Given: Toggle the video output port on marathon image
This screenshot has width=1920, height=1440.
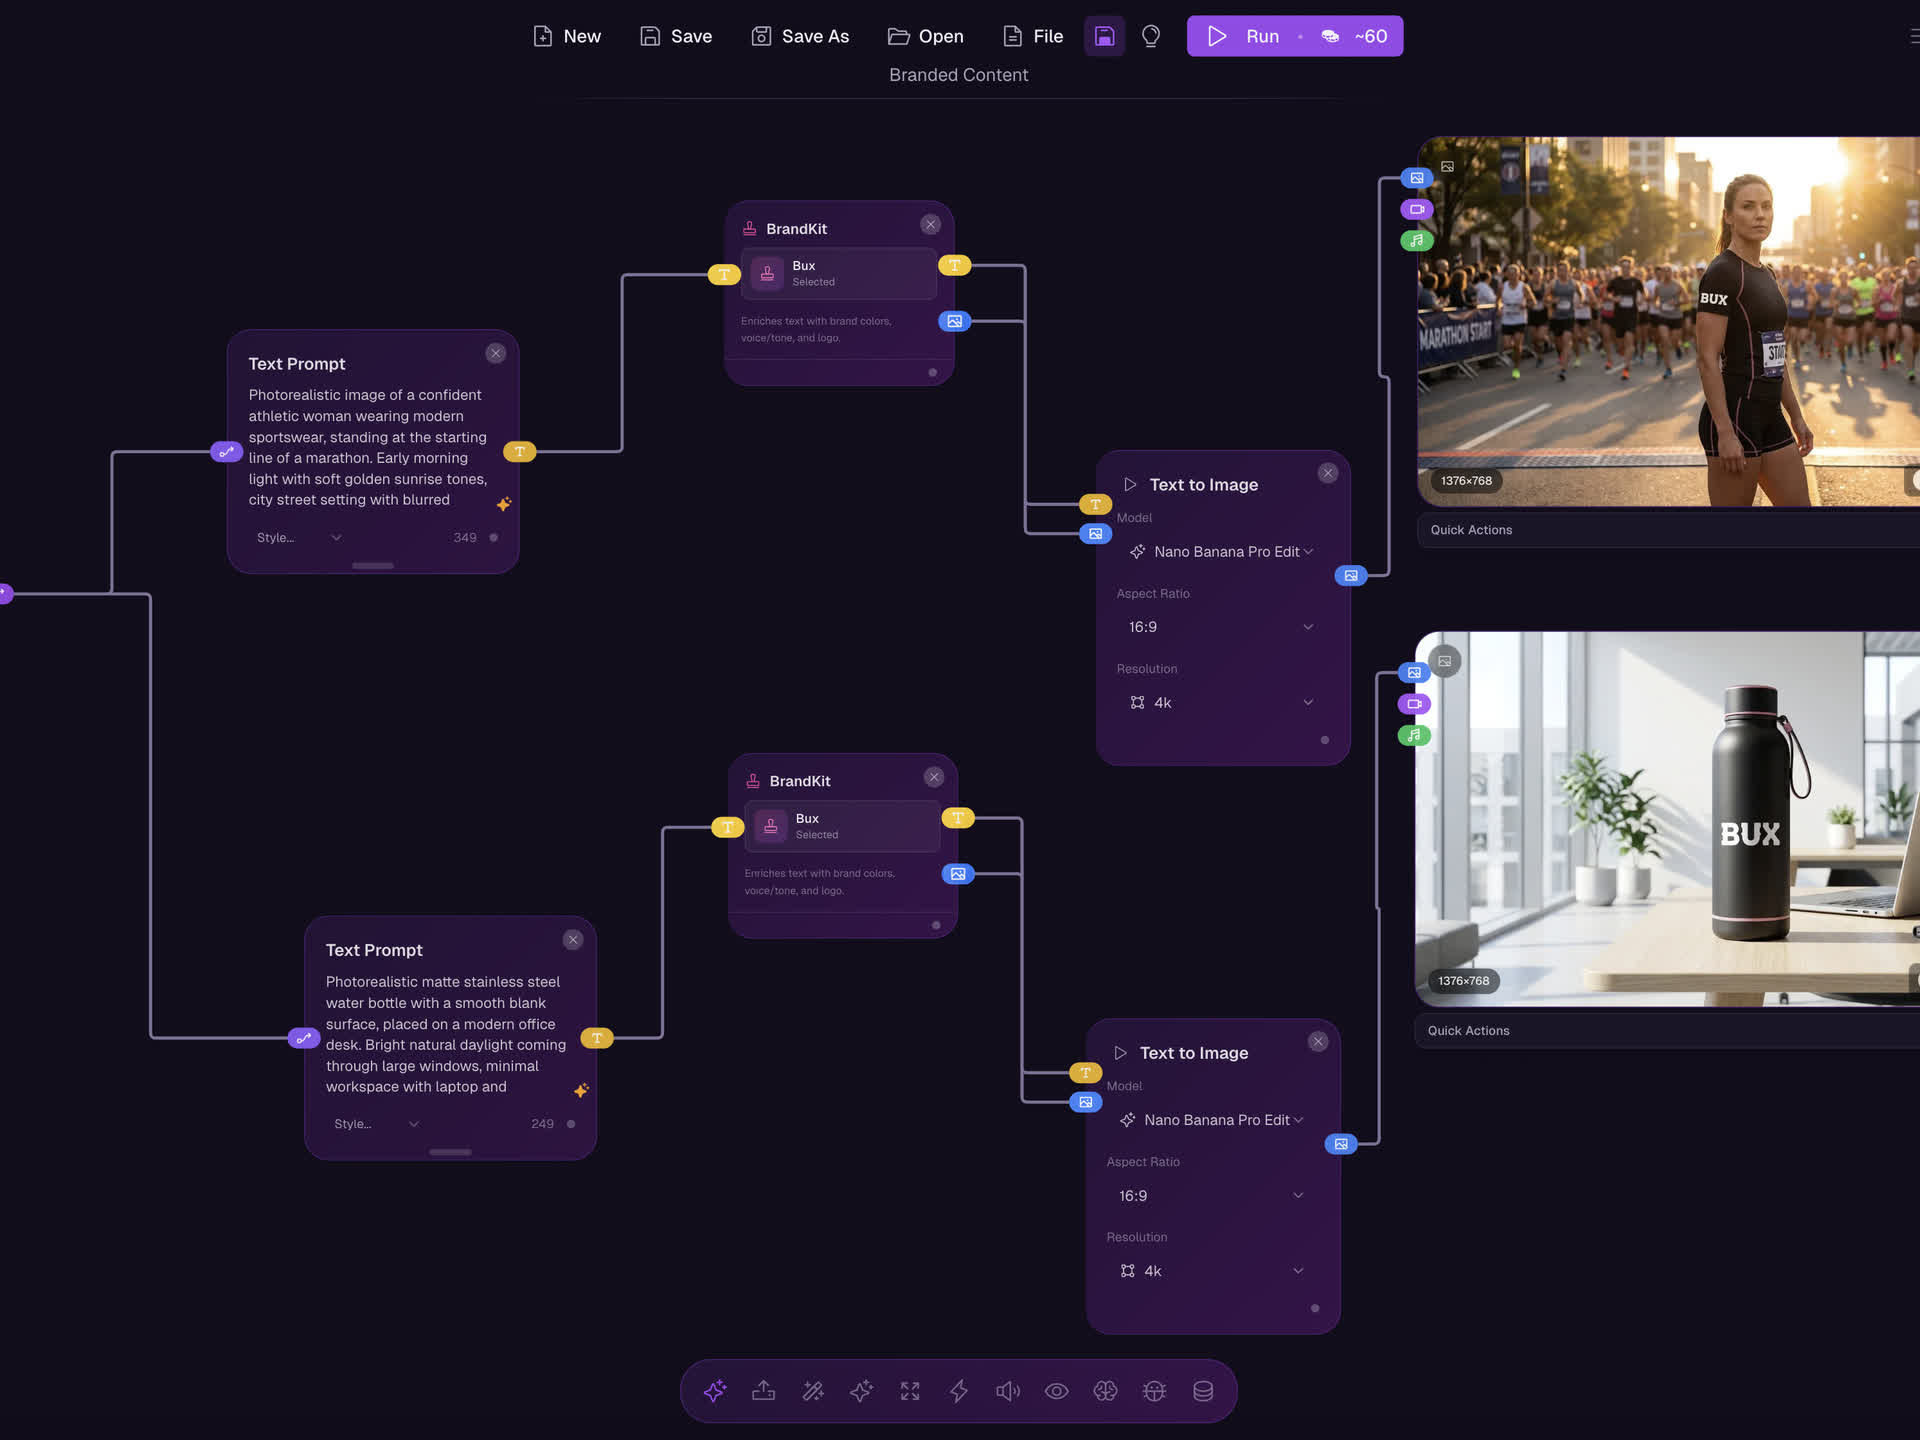Looking at the screenshot, I should tap(1416, 209).
